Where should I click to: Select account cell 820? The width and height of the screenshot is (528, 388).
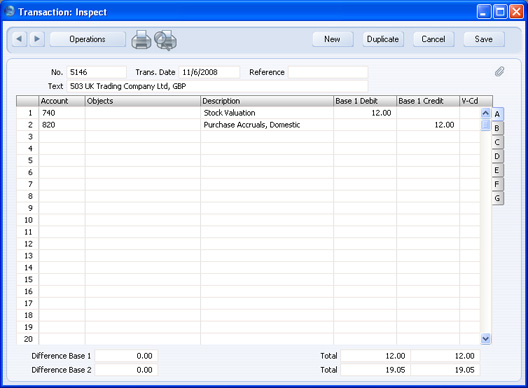[62, 125]
